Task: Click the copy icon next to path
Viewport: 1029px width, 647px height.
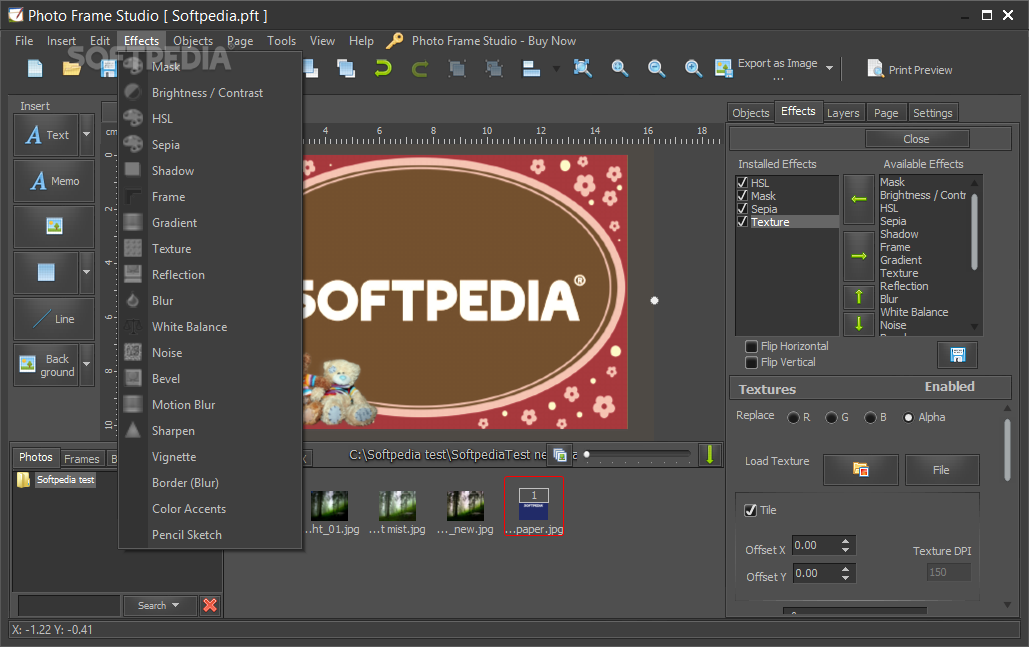Action: pos(560,455)
